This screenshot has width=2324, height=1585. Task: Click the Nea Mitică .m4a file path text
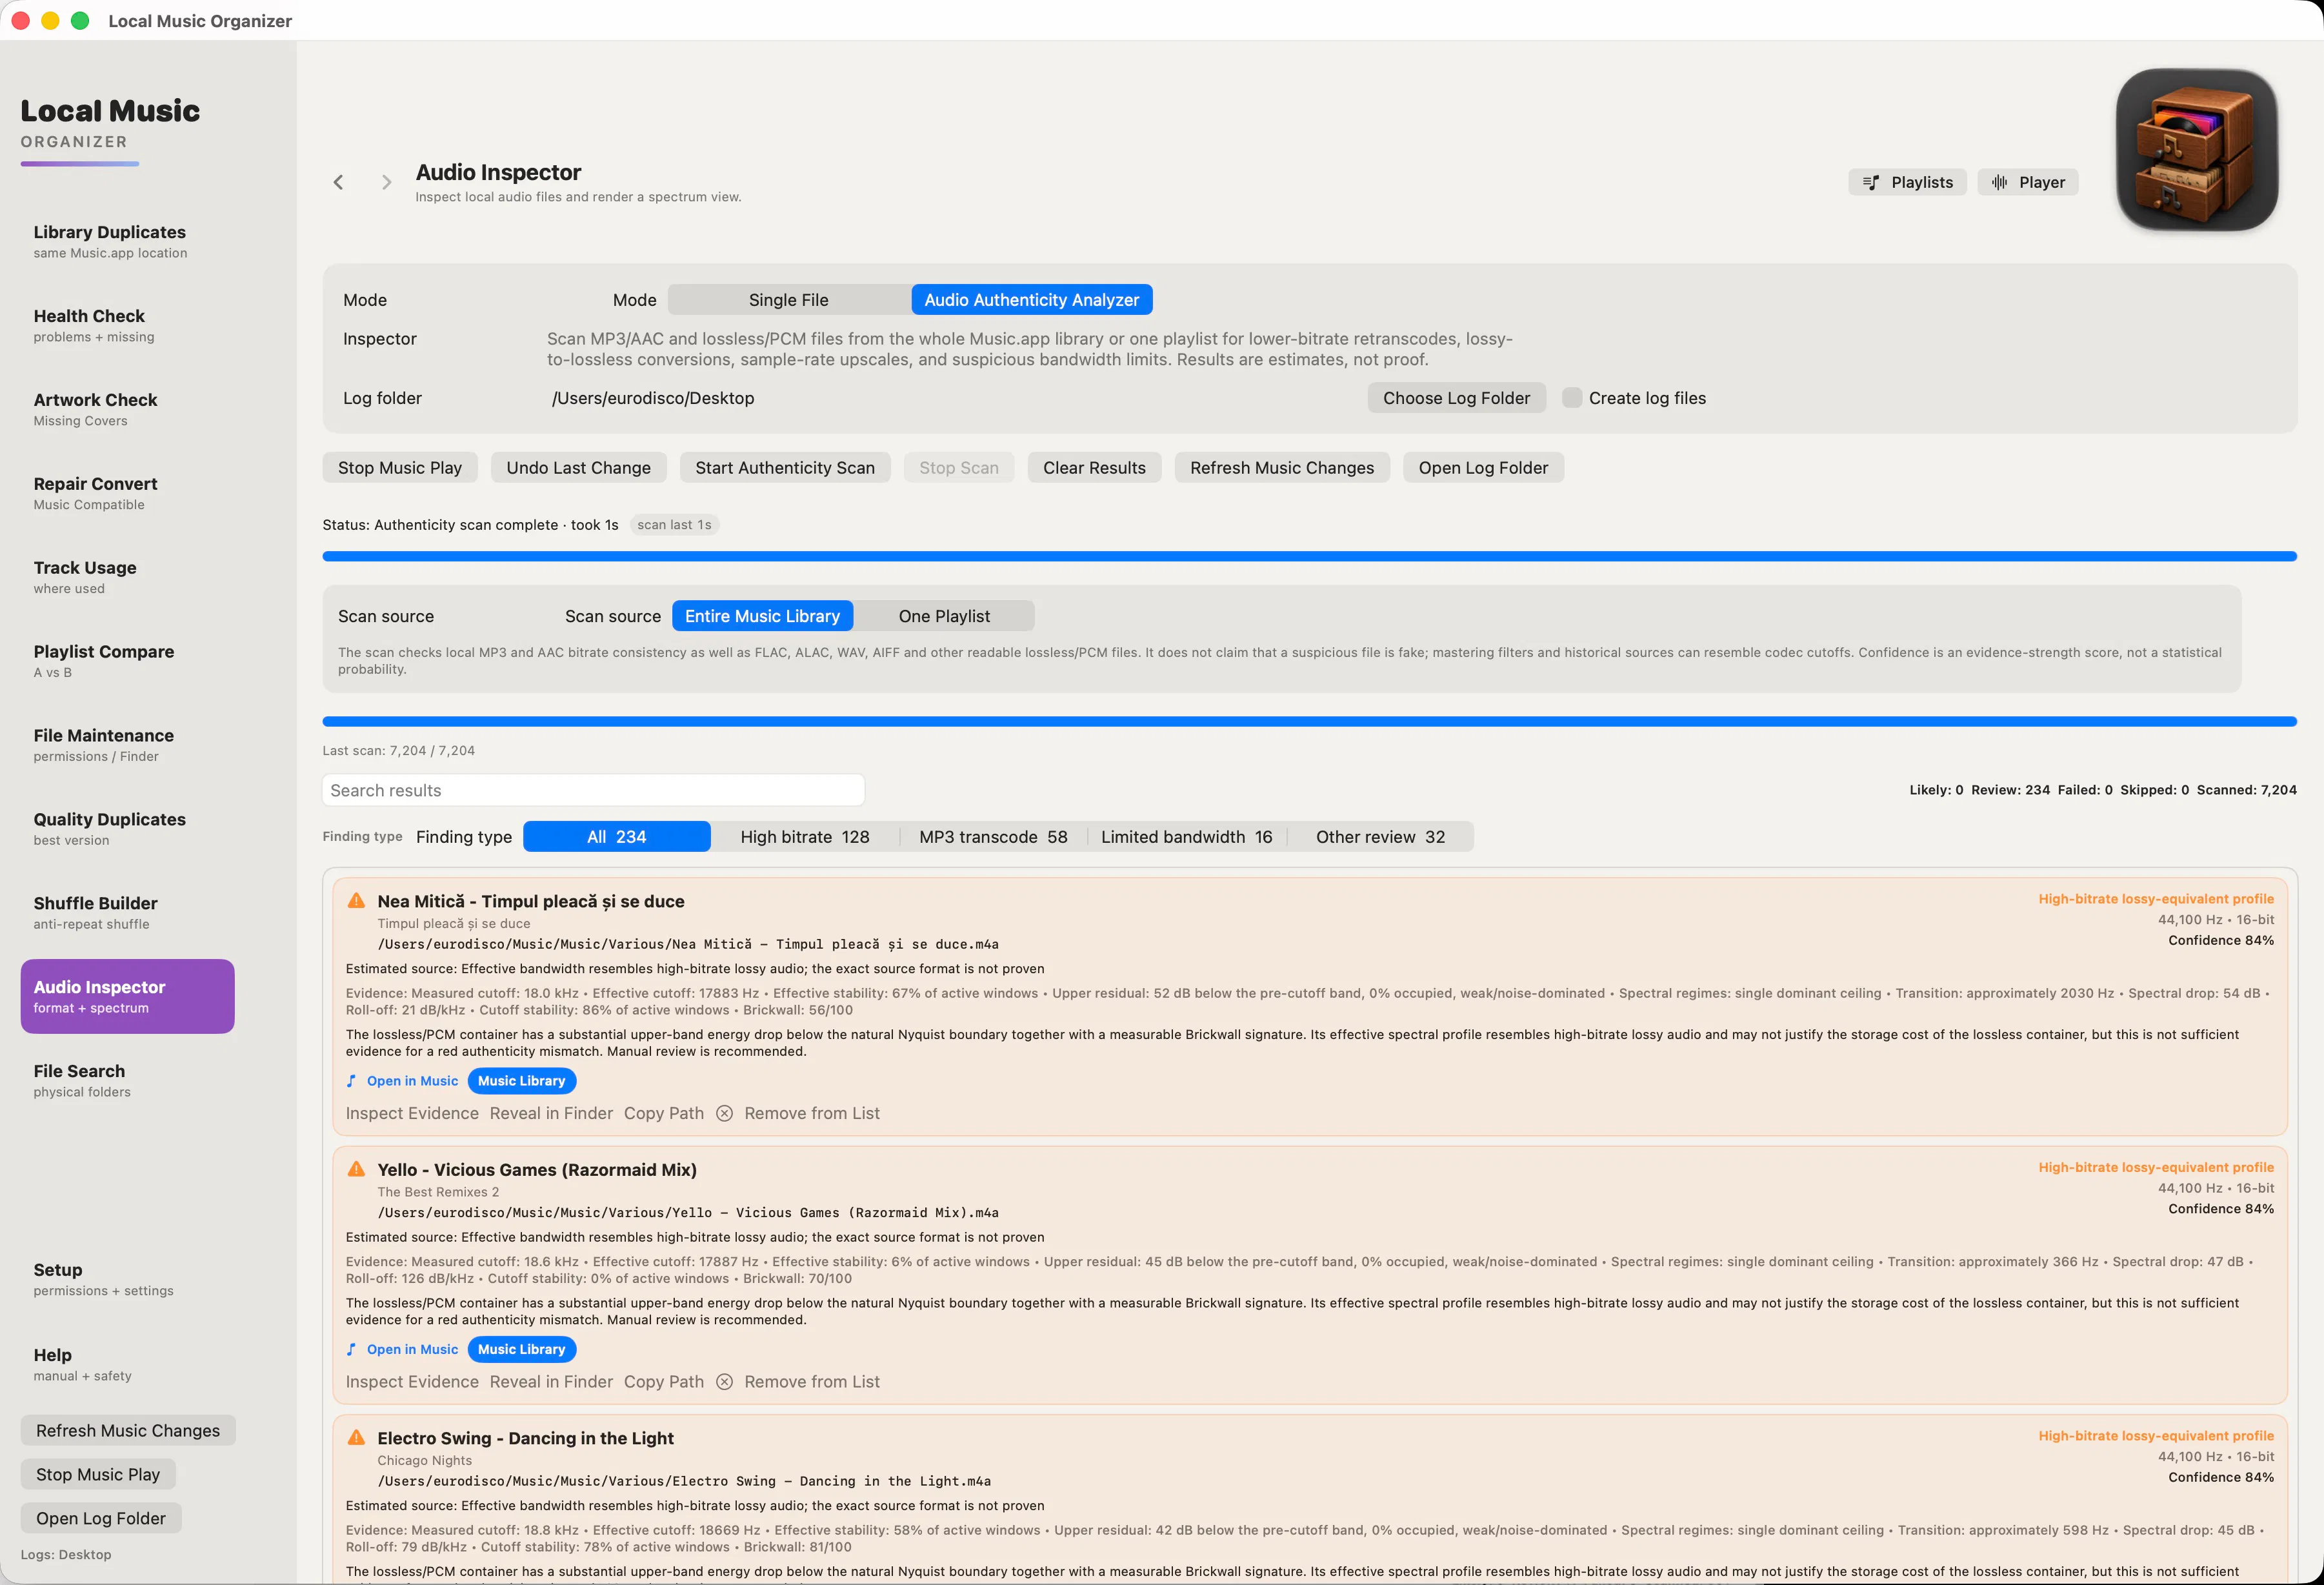(x=688, y=944)
